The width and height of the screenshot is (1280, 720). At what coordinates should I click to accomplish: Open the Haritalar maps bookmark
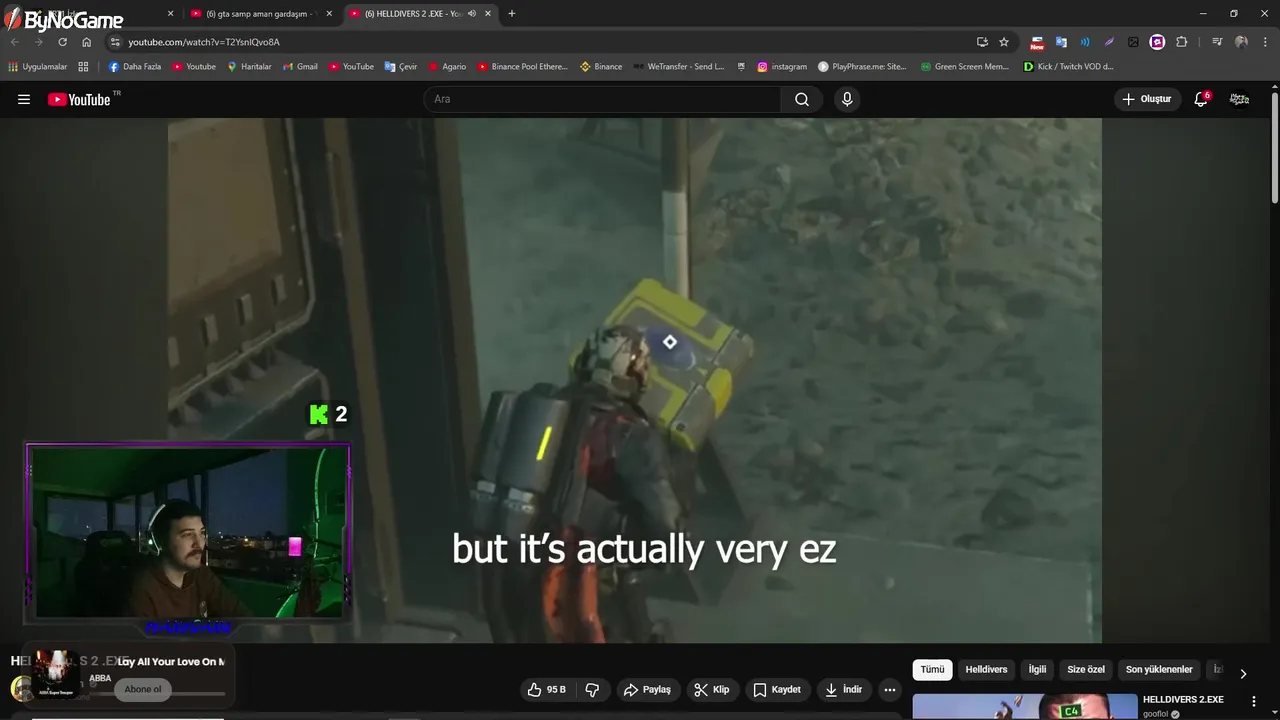tap(249, 67)
